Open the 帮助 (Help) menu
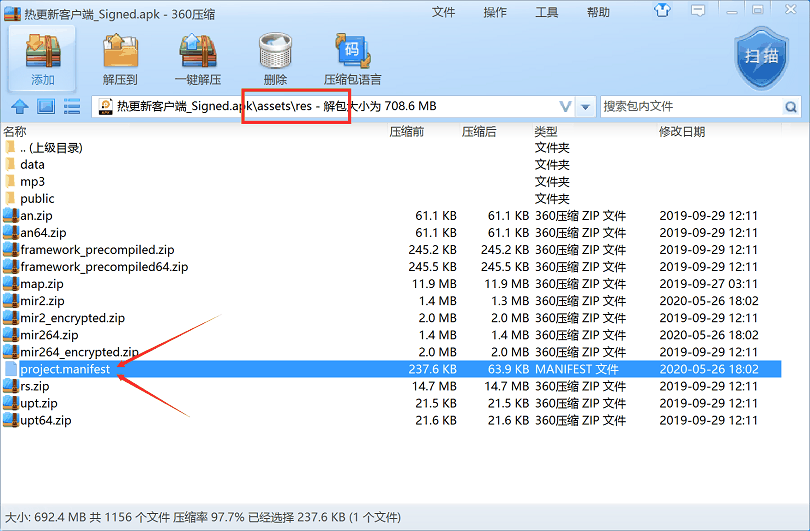 coord(598,12)
